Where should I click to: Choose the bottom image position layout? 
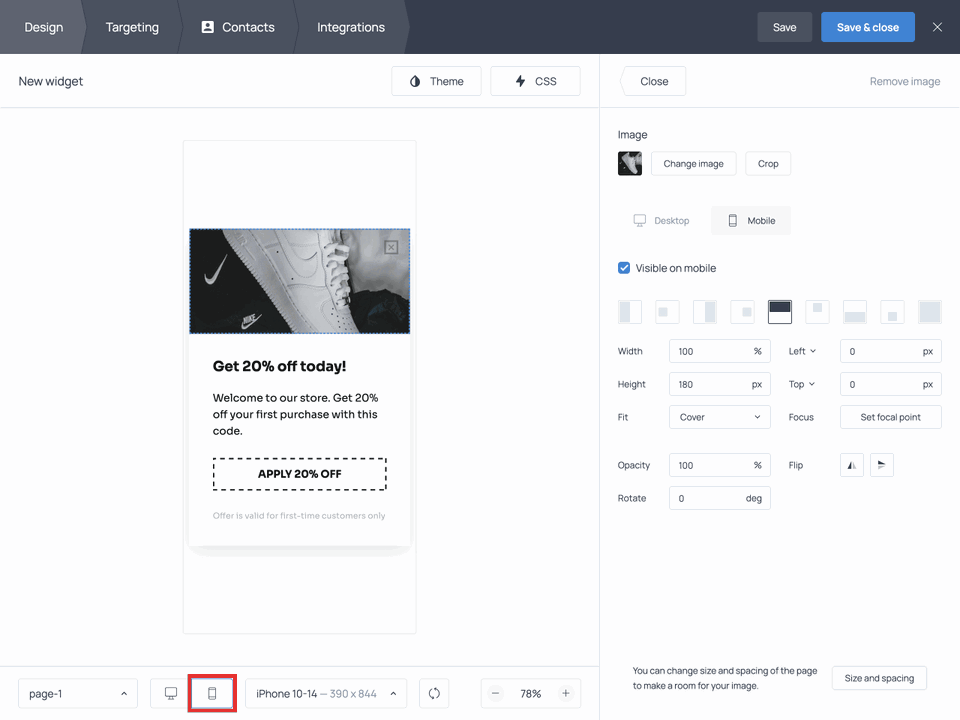[x=855, y=311]
